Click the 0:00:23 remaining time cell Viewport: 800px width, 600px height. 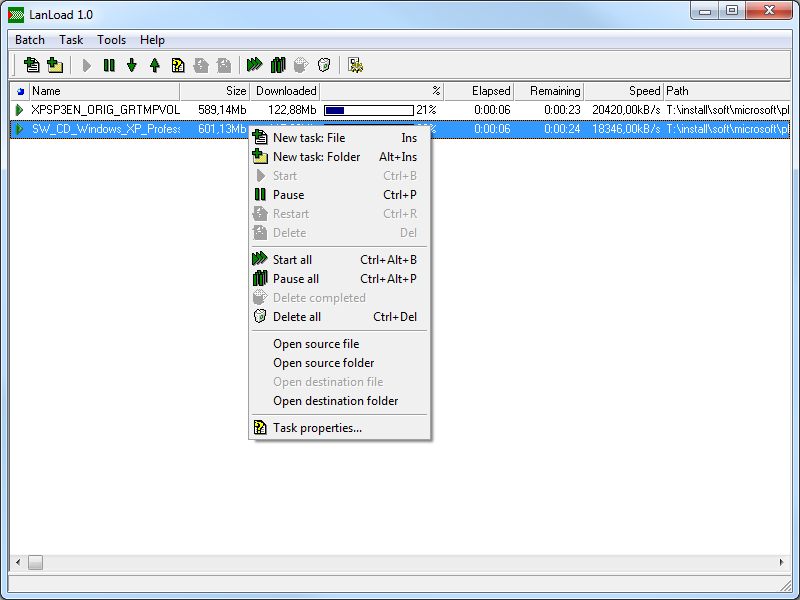562,110
